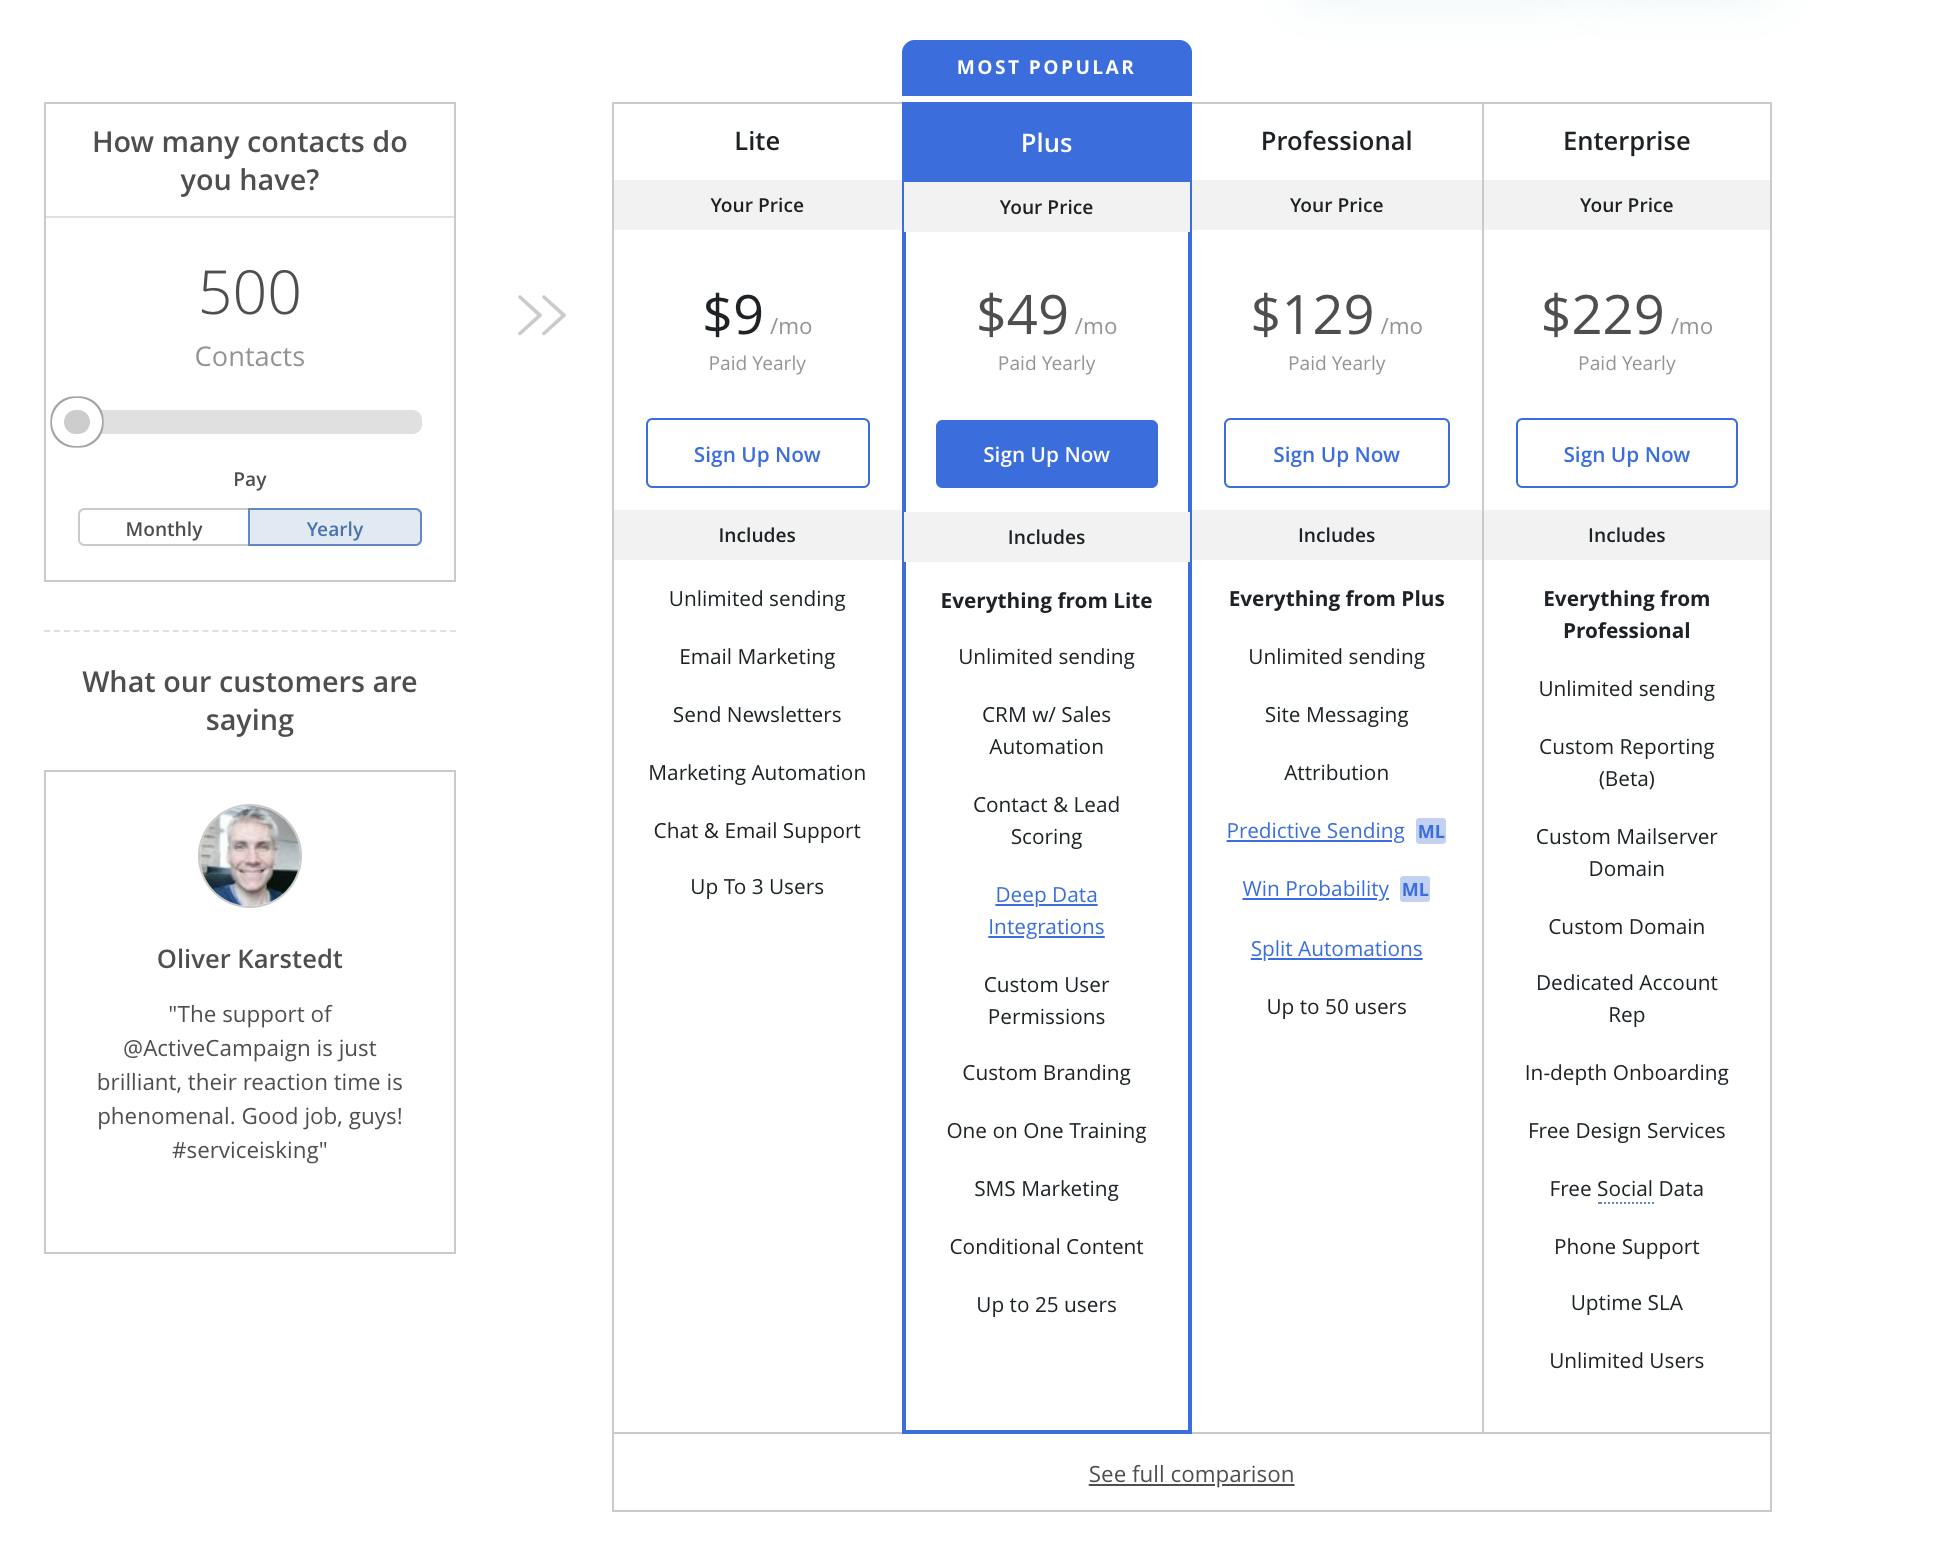Click 'Contact & Lead Scoring' feature
This screenshot has width=1956, height=1546.
pos(1046,821)
